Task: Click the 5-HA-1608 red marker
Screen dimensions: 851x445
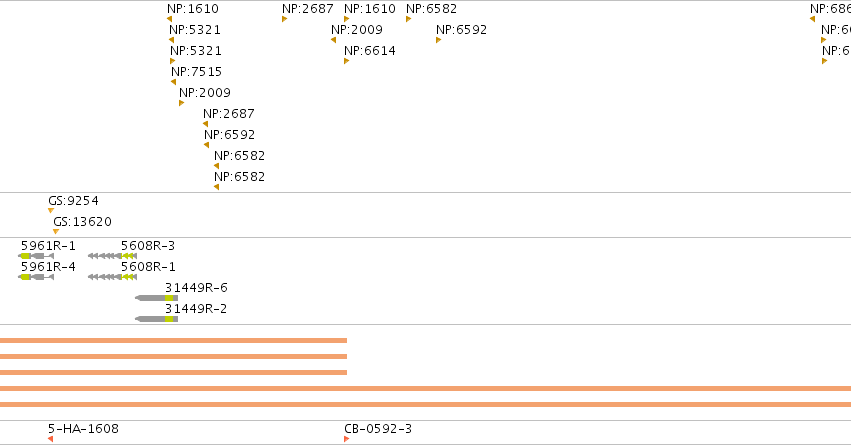Action: [x=50, y=438]
